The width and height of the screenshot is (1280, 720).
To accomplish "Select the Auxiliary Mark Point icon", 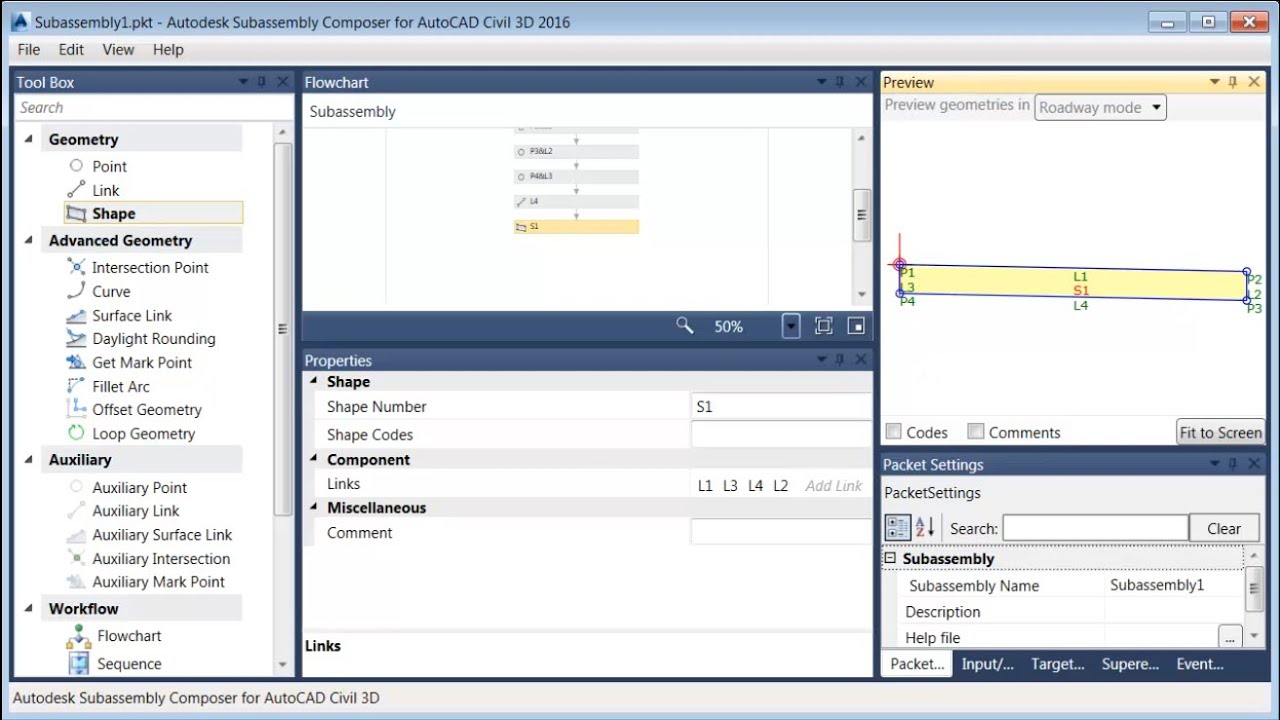I will click(76, 581).
